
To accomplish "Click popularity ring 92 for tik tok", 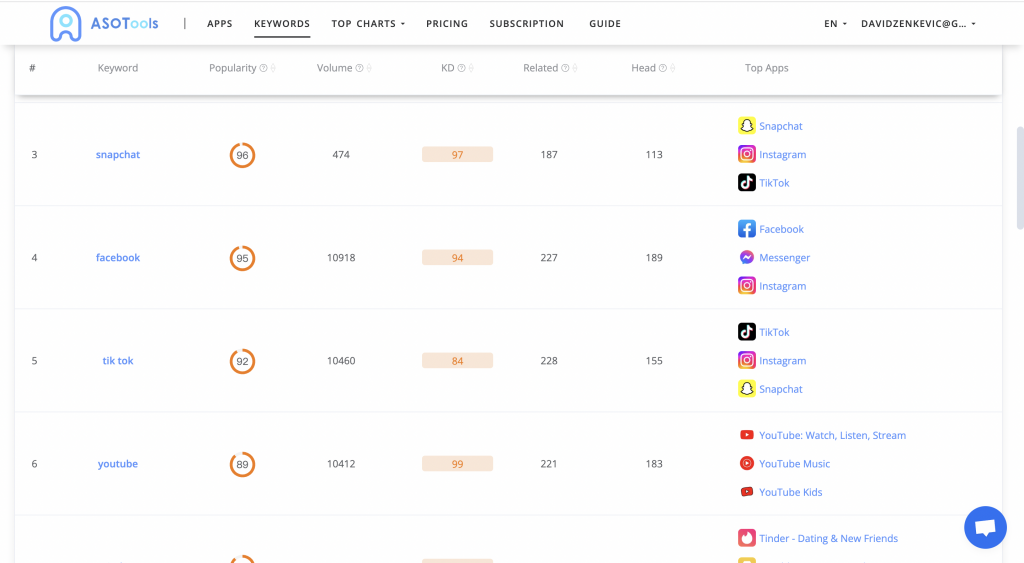I will (x=242, y=361).
